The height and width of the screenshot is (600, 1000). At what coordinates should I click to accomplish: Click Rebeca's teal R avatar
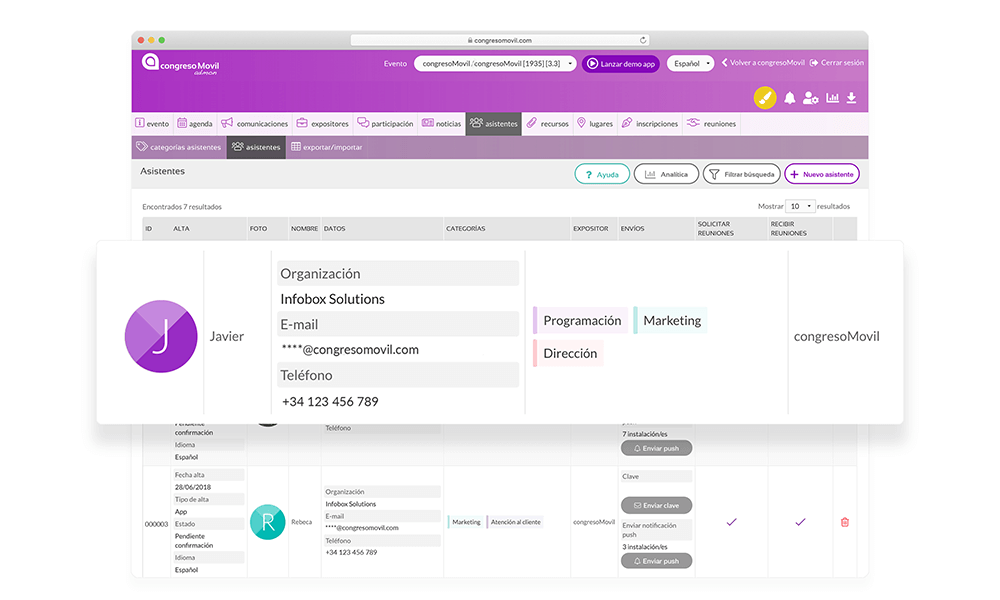coord(268,522)
